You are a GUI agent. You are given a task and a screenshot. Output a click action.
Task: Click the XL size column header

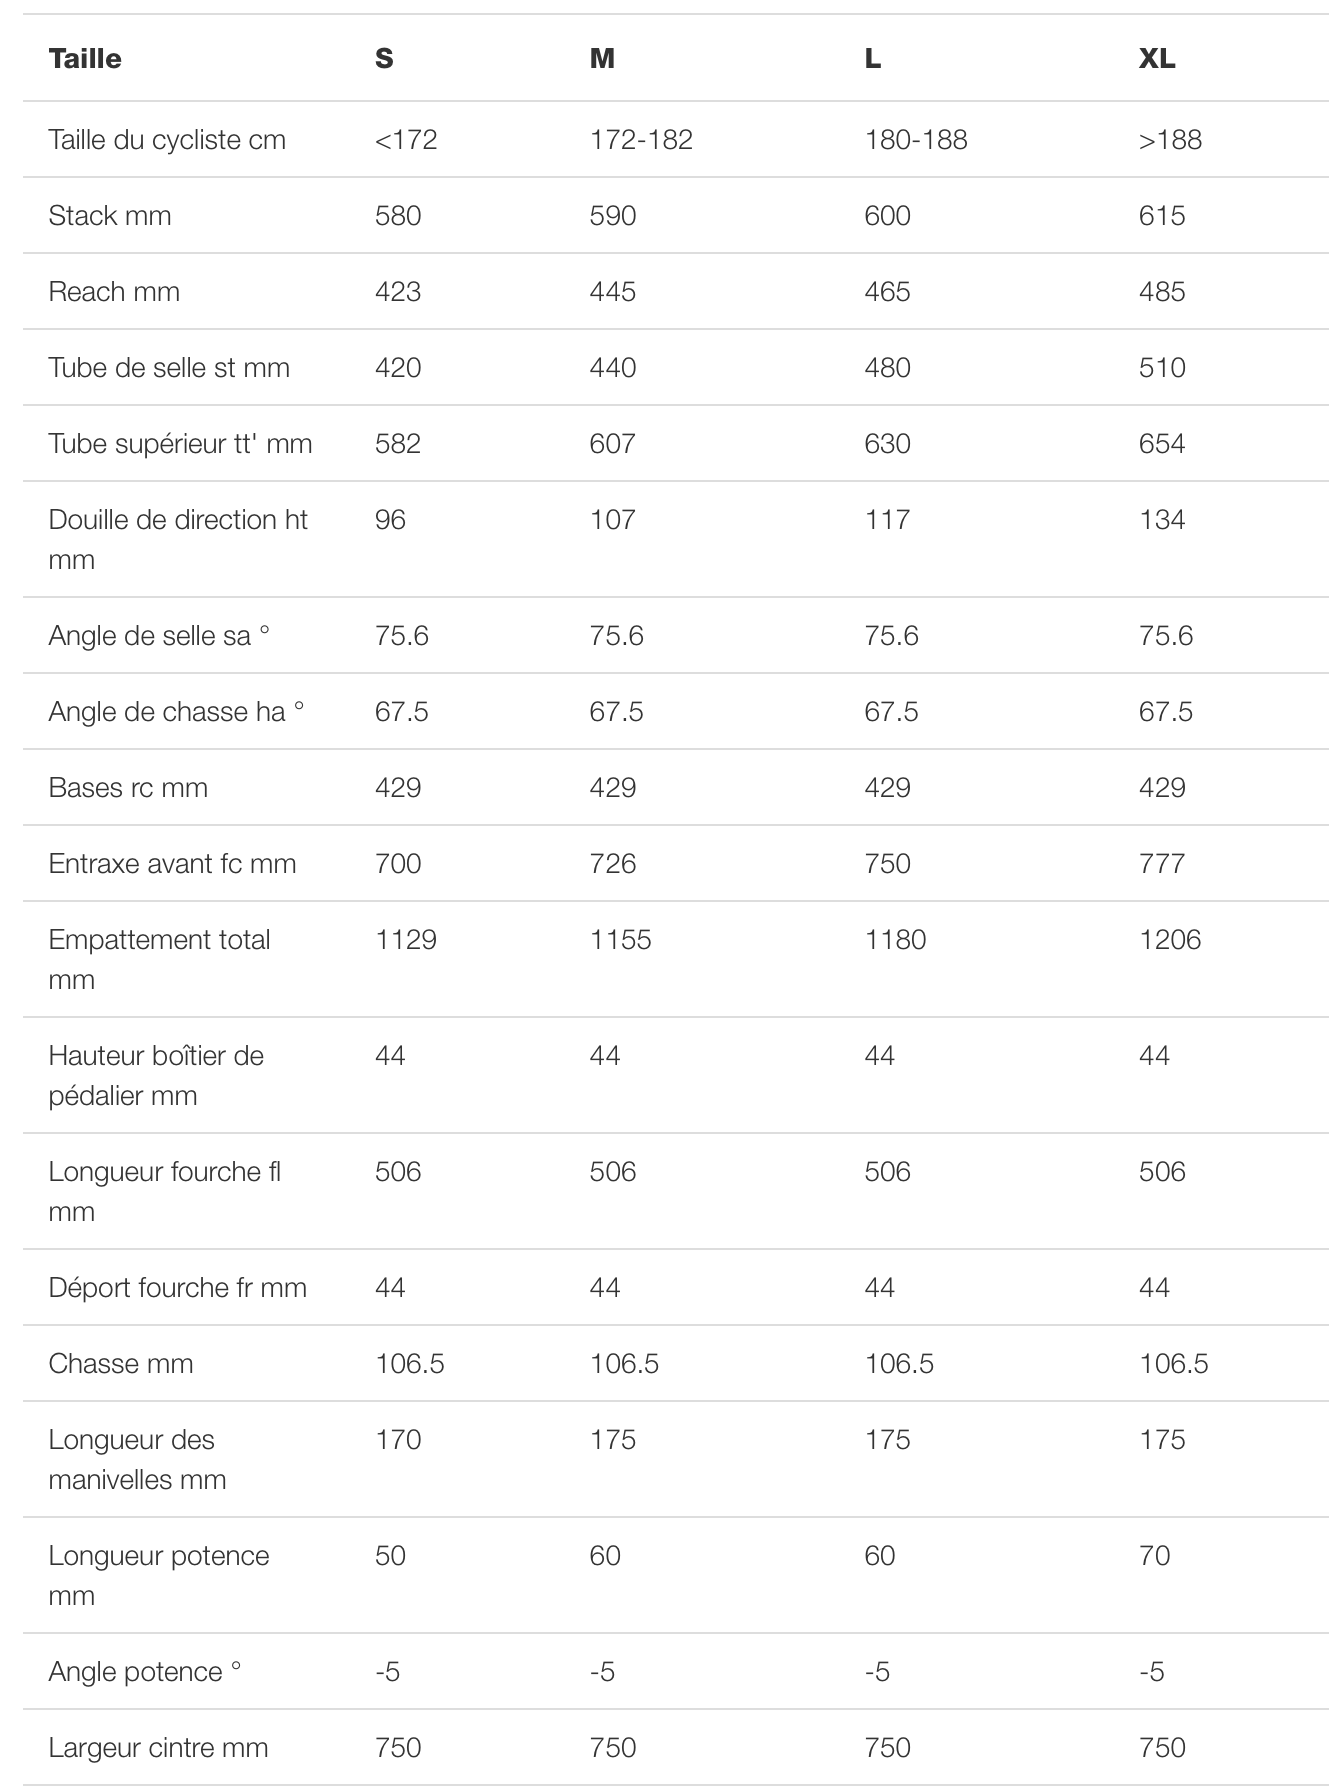(1157, 59)
